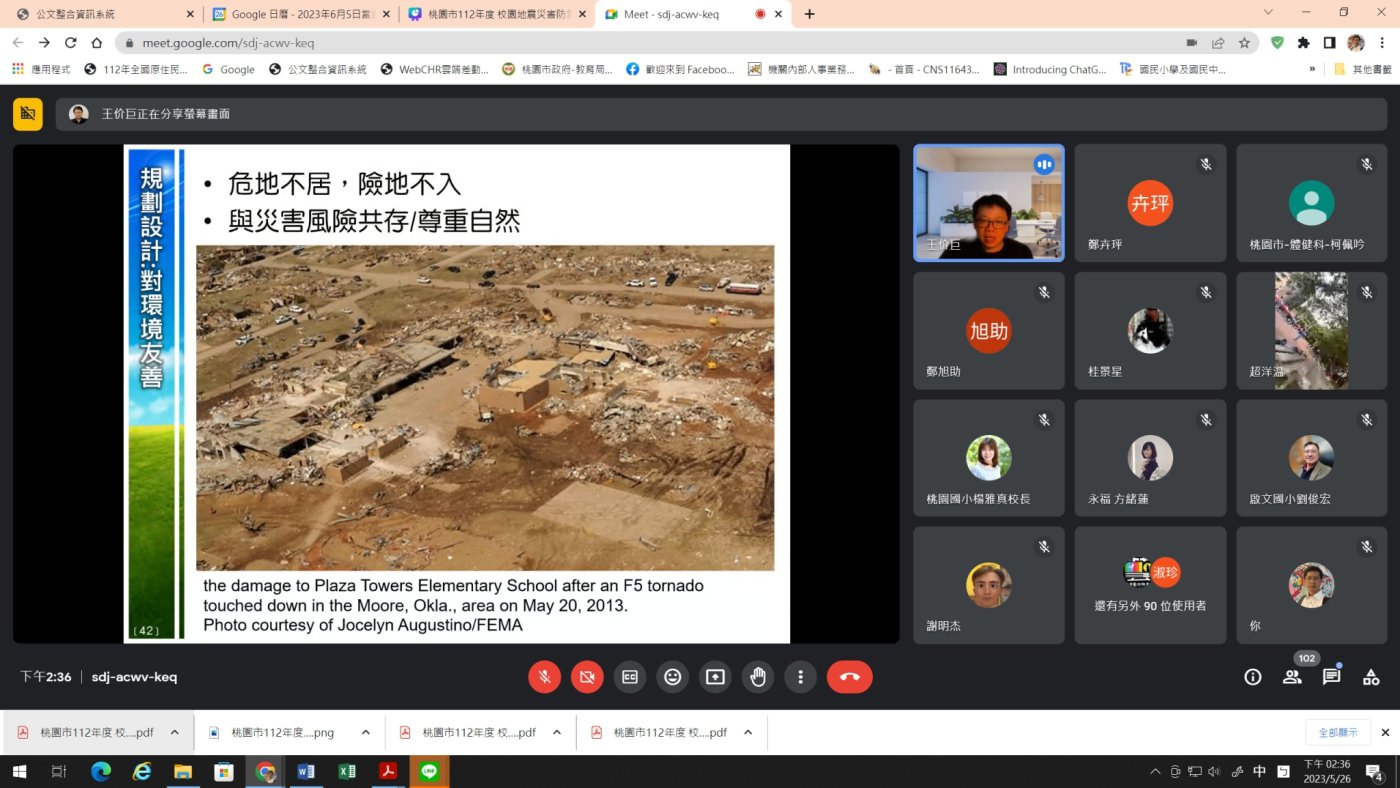
Task: Turn on microphone with red mic button
Action: coord(544,677)
